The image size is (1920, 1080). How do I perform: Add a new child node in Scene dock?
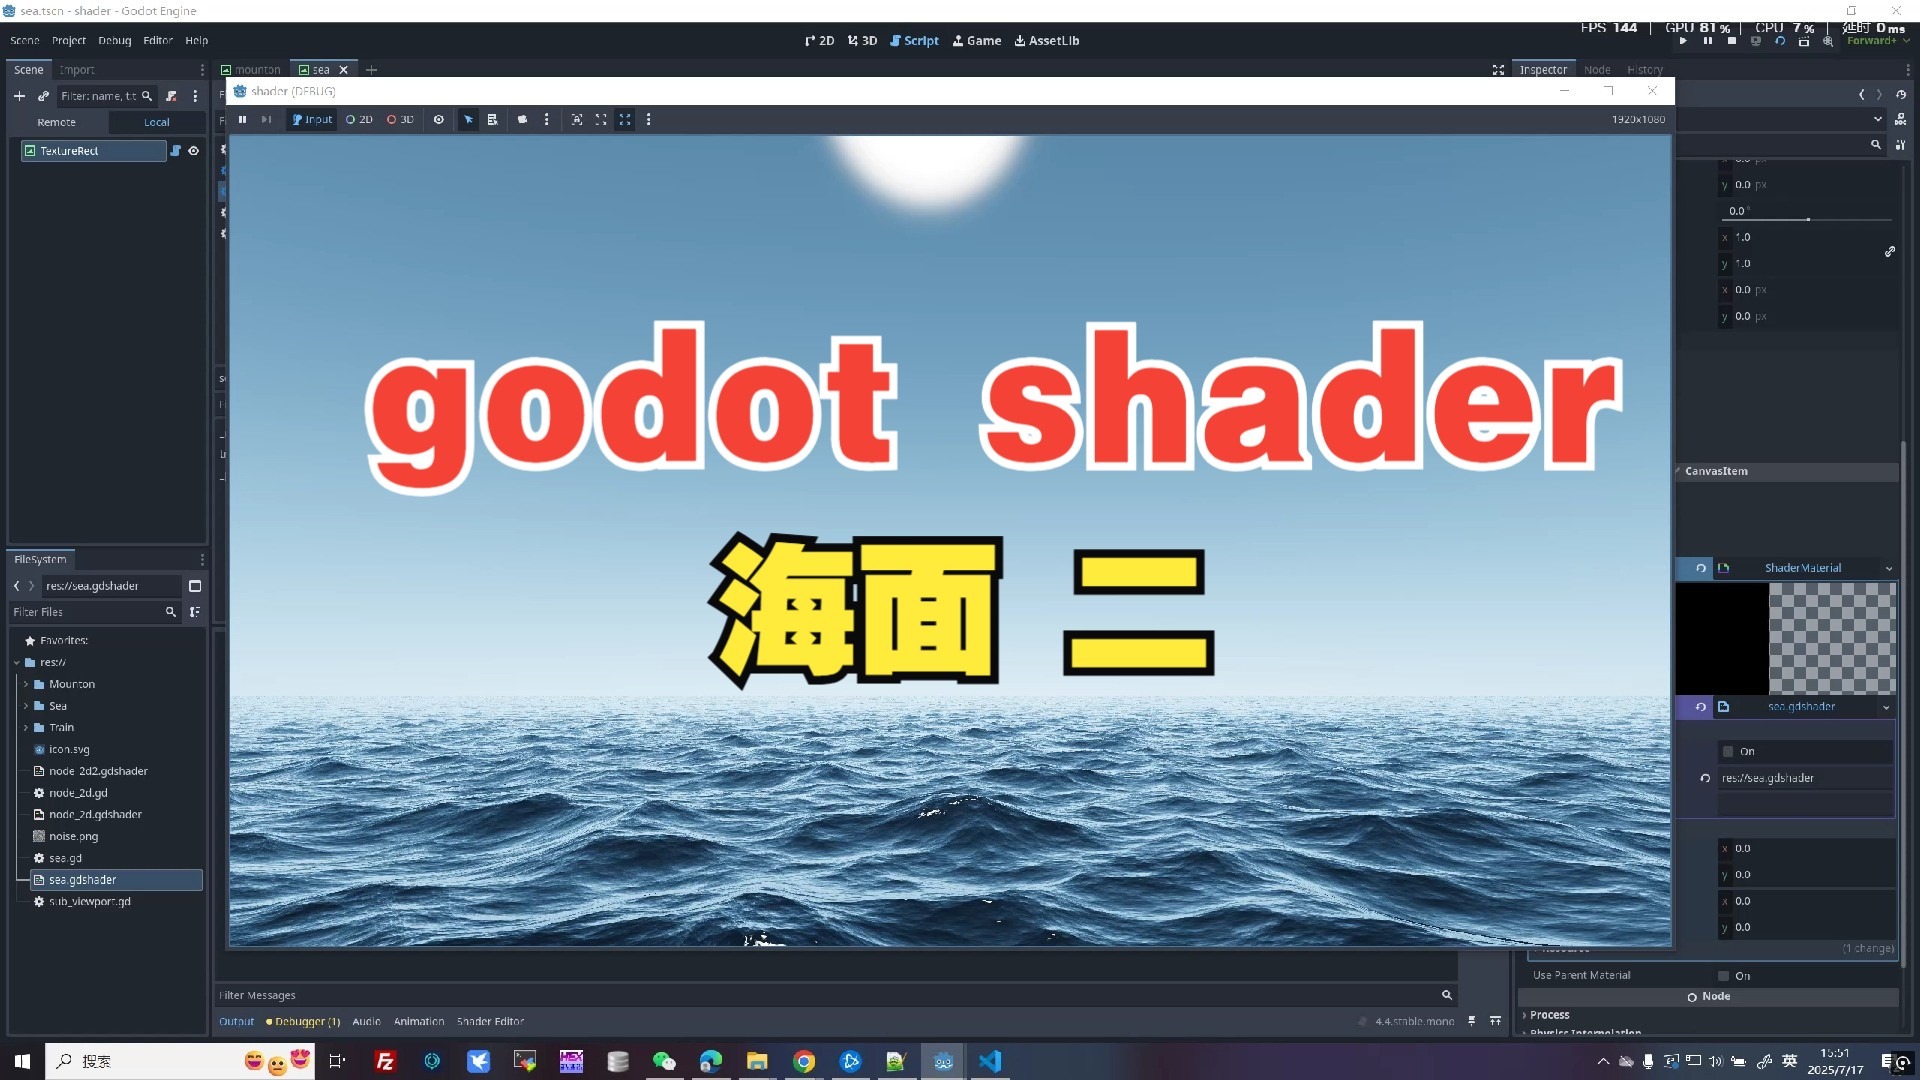(x=19, y=96)
